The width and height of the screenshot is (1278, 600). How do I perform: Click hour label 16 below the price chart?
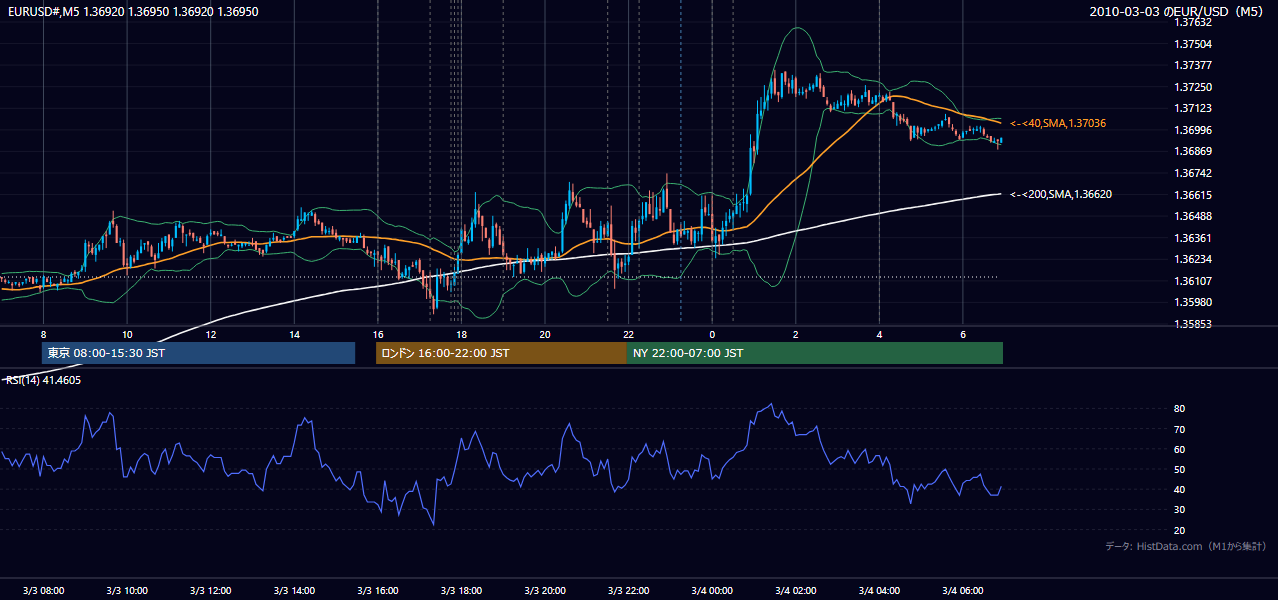click(377, 334)
